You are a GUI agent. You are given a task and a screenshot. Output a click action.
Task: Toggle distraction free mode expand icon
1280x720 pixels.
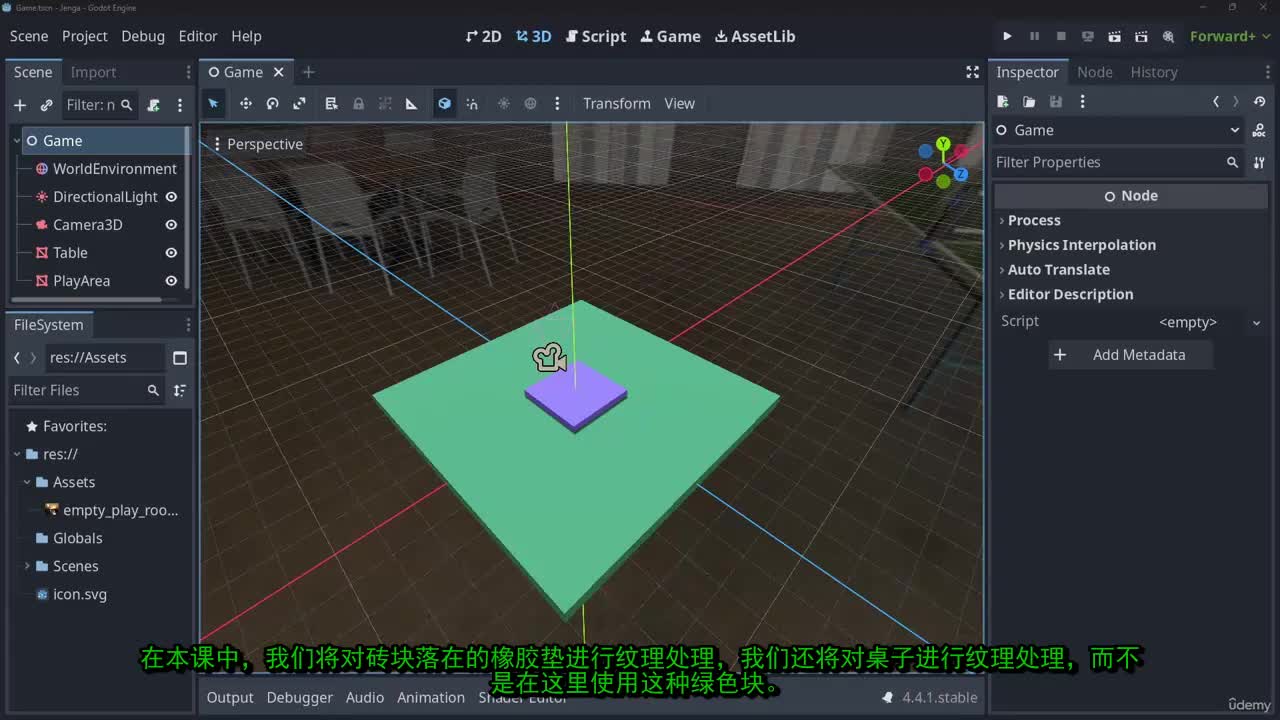(972, 72)
